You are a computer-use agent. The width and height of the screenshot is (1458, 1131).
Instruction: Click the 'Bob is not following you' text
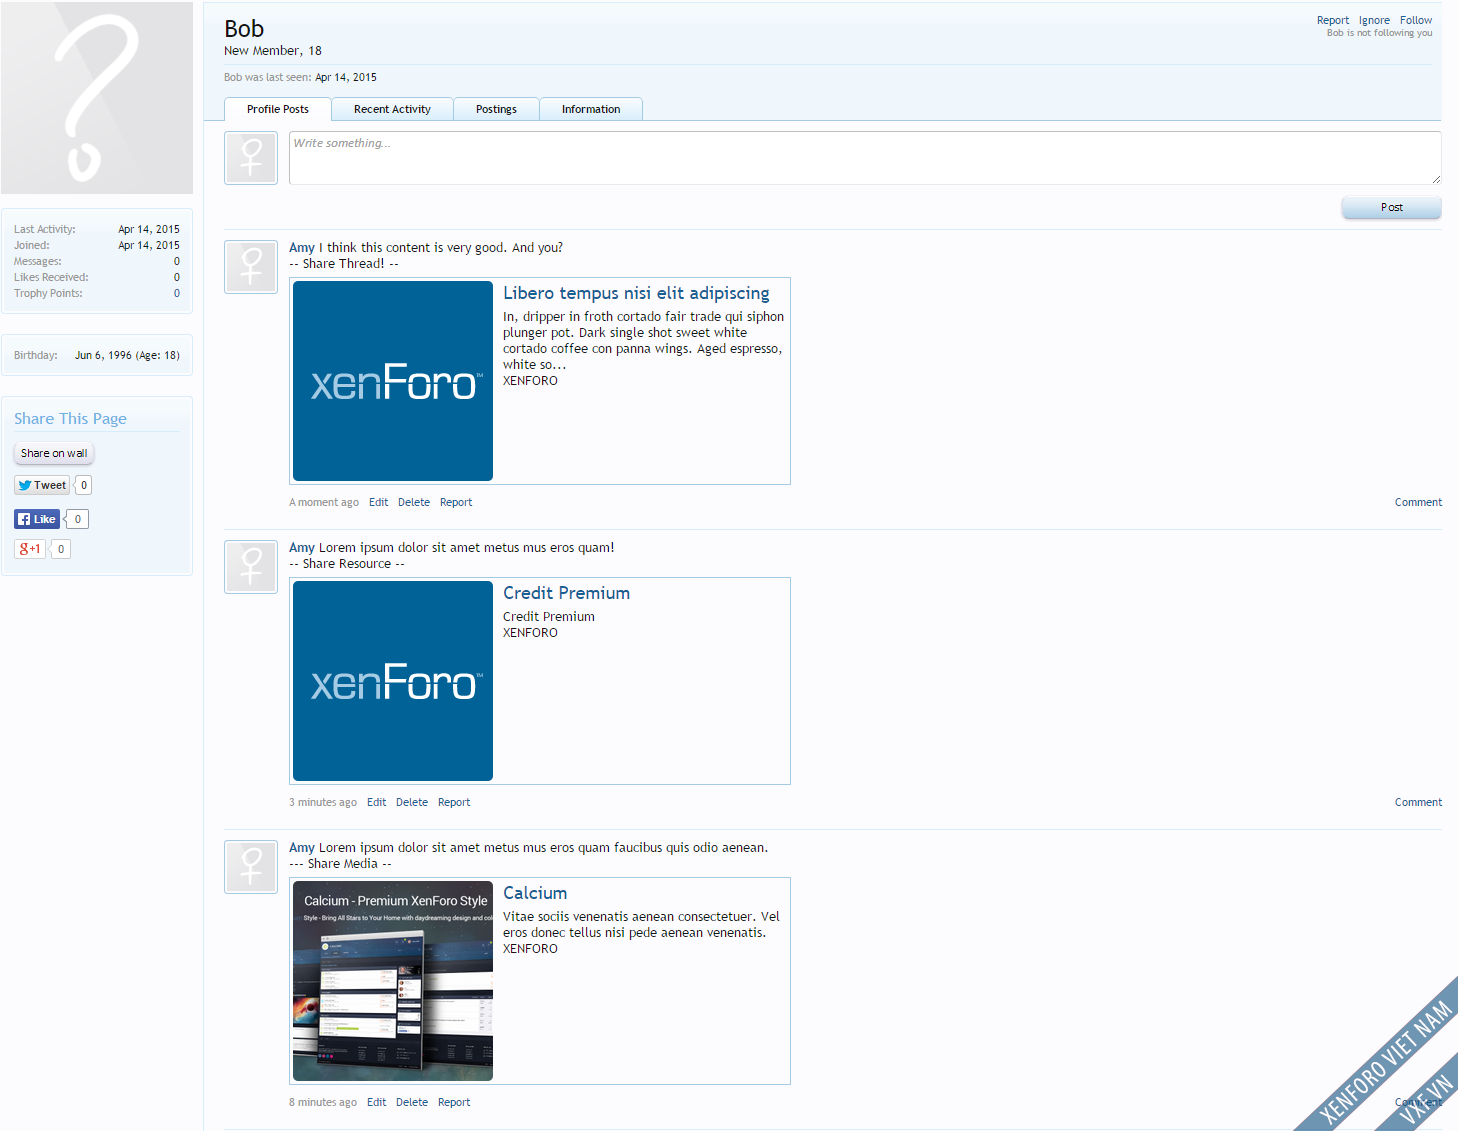[x=1379, y=33]
